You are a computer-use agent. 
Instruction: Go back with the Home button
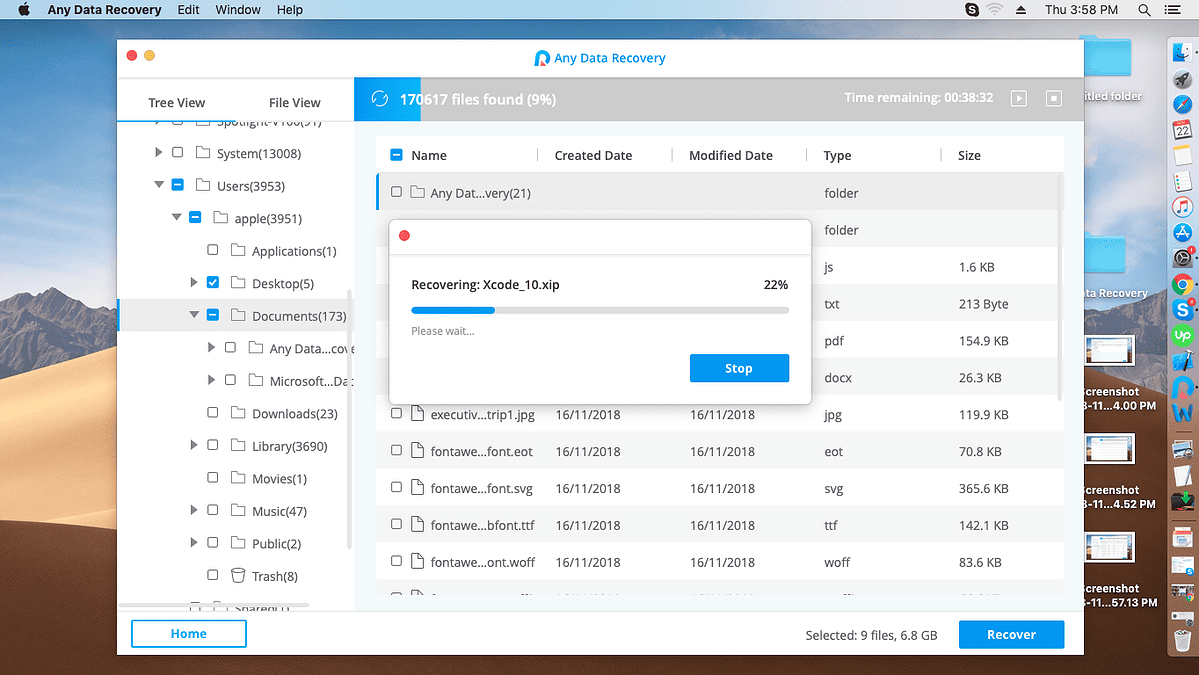click(x=189, y=634)
